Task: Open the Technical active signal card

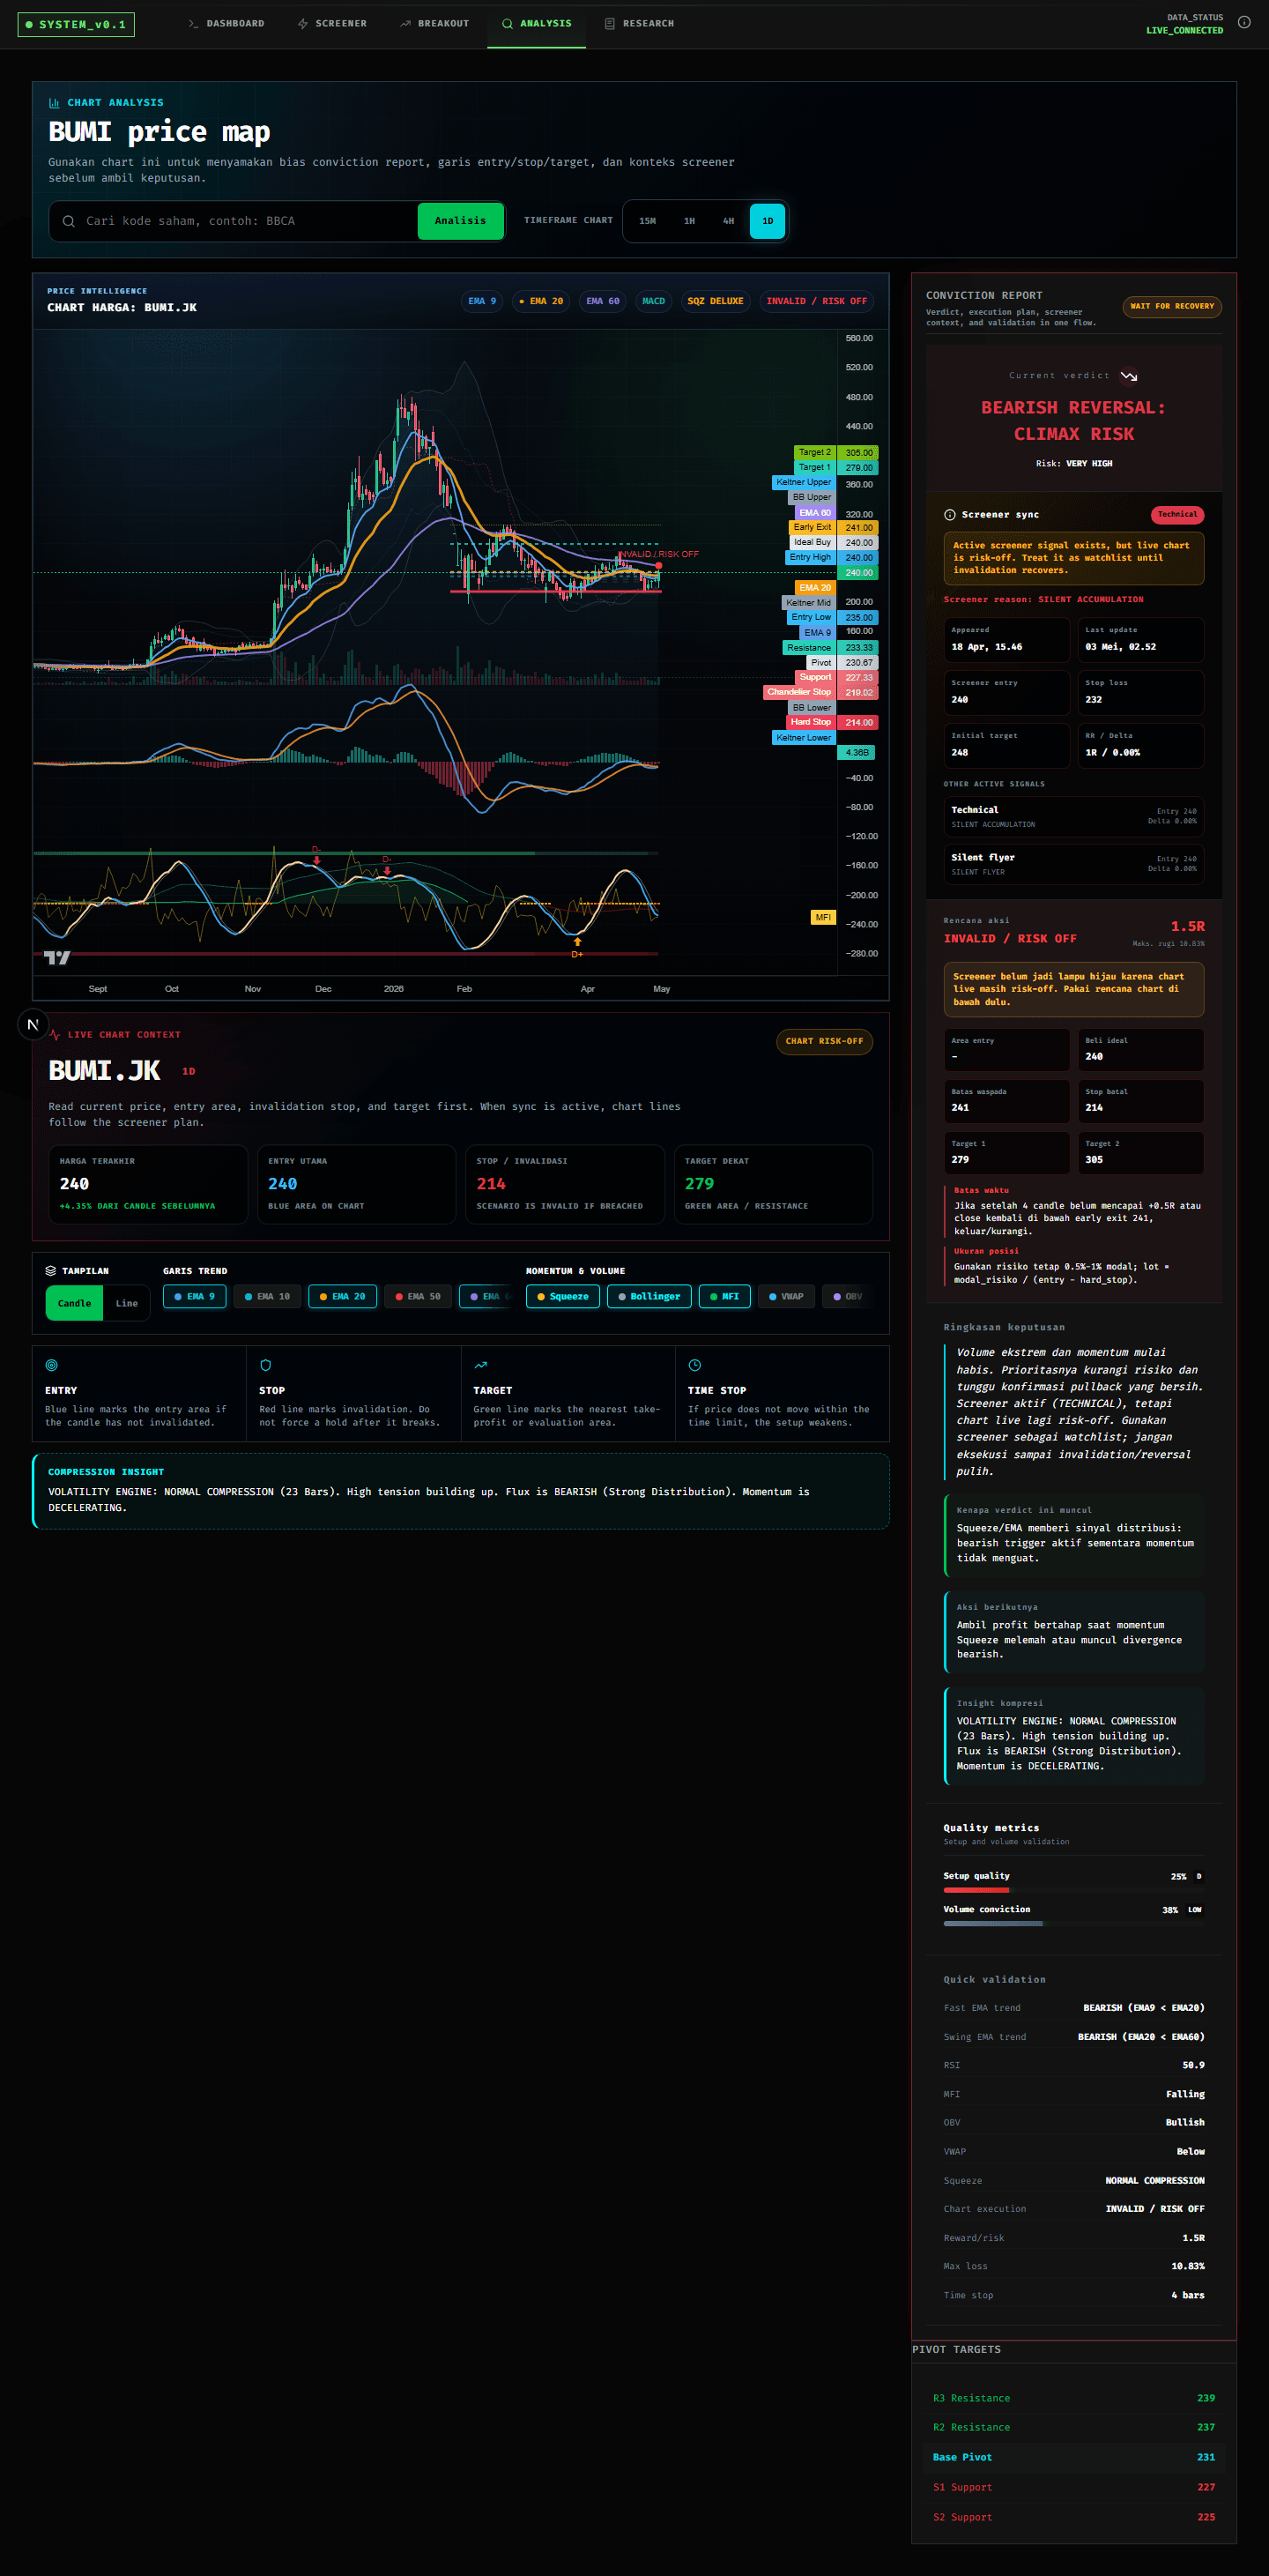Action: click(x=1074, y=817)
